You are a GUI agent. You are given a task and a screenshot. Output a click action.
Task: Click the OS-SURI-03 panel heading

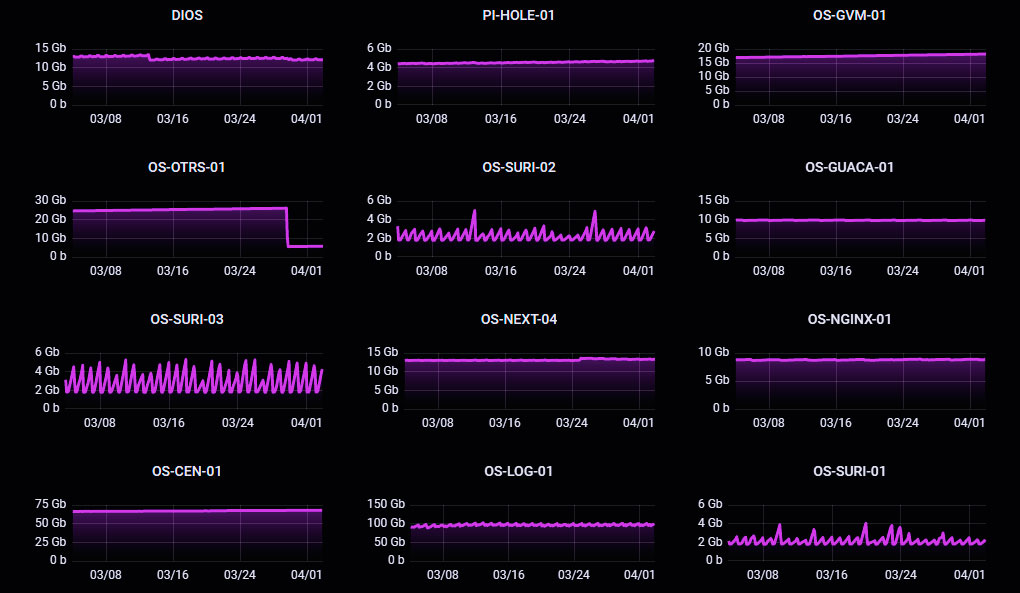(187, 319)
